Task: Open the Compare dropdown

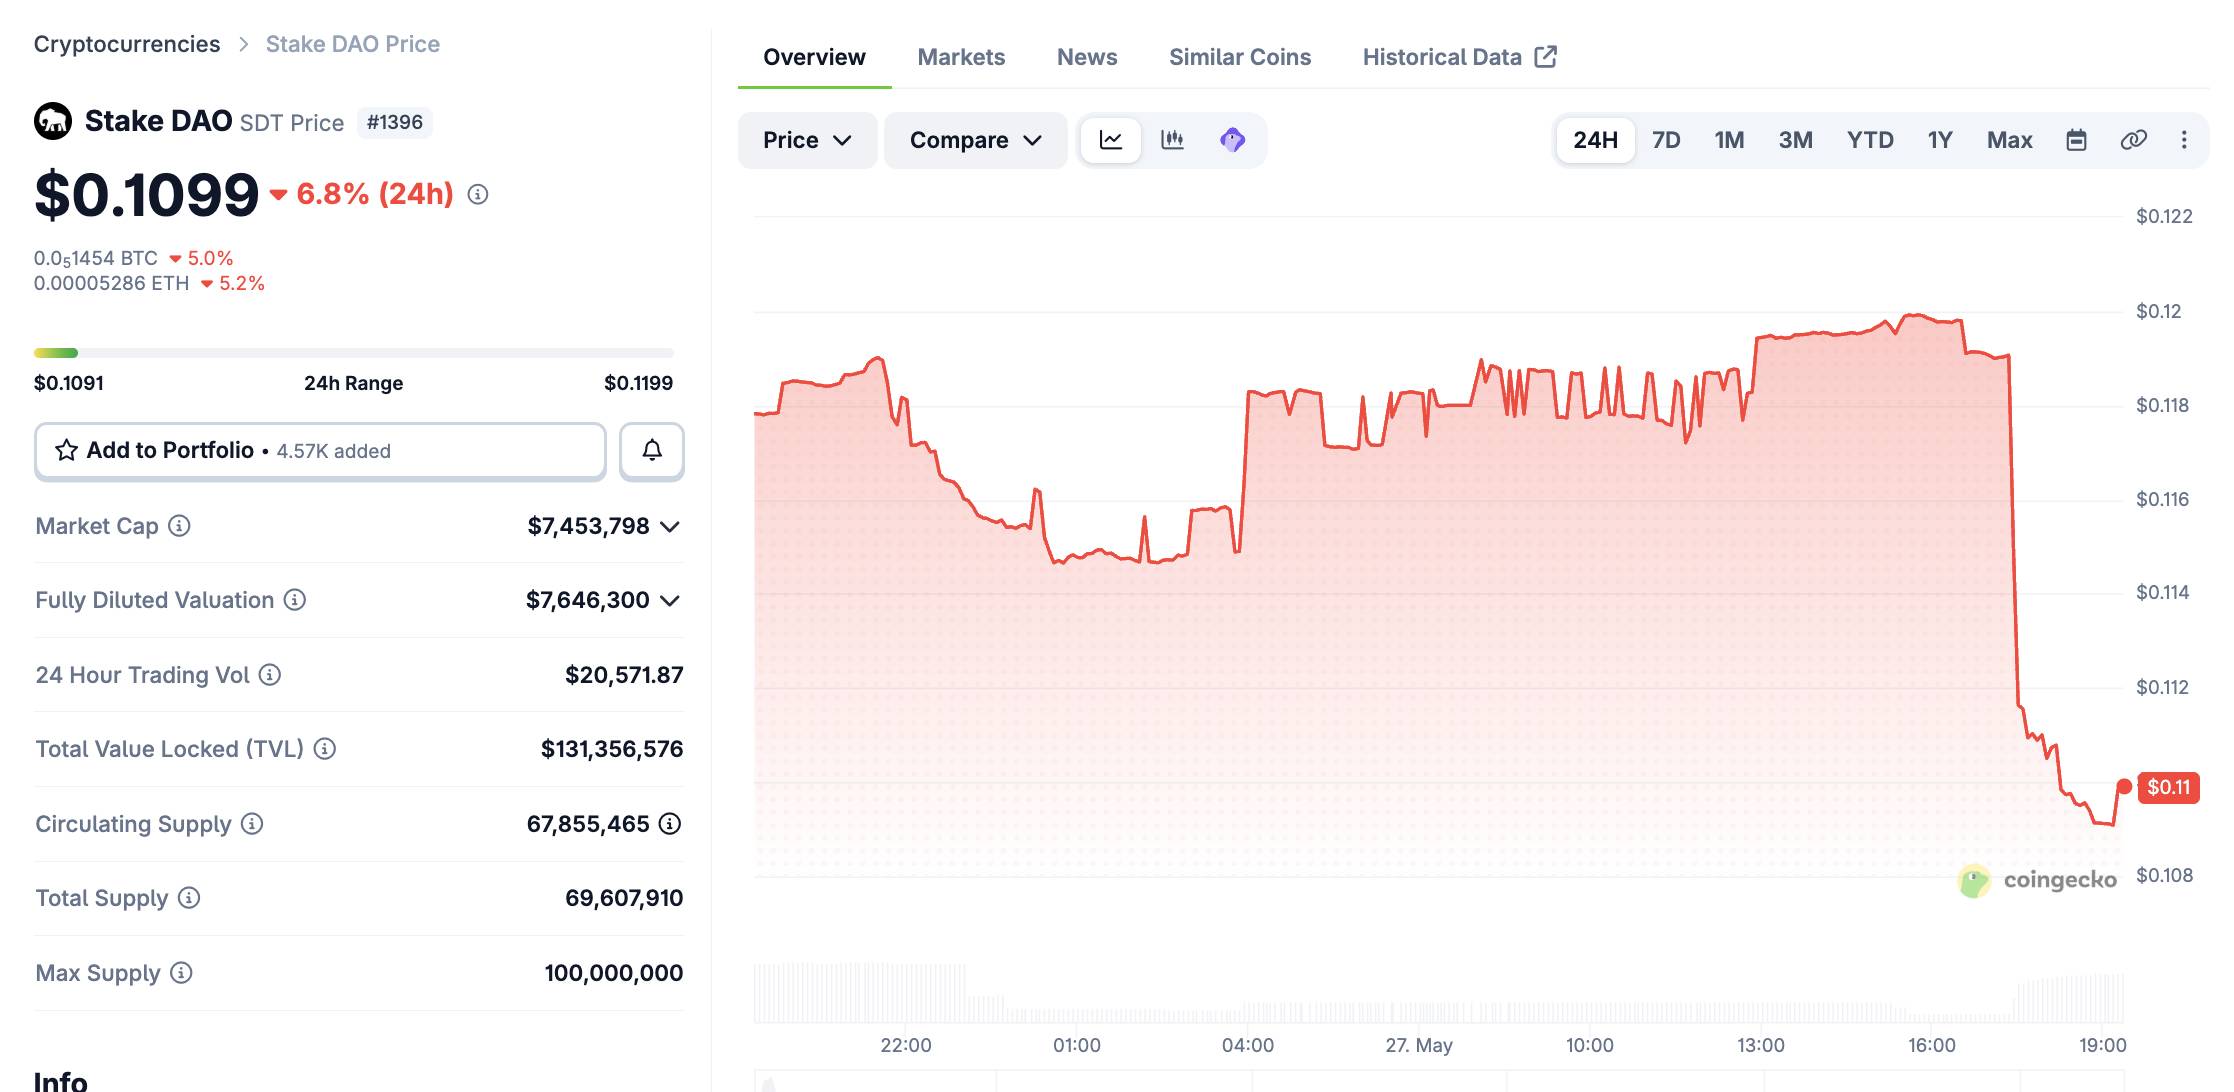Action: [x=975, y=140]
